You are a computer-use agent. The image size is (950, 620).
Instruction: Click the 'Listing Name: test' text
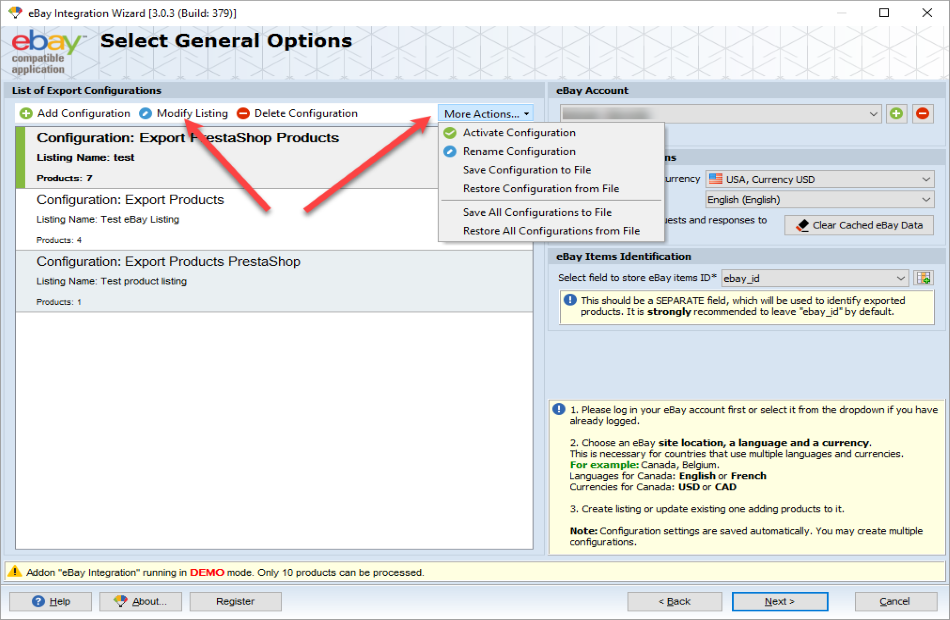pyautogui.click(x=85, y=158)
